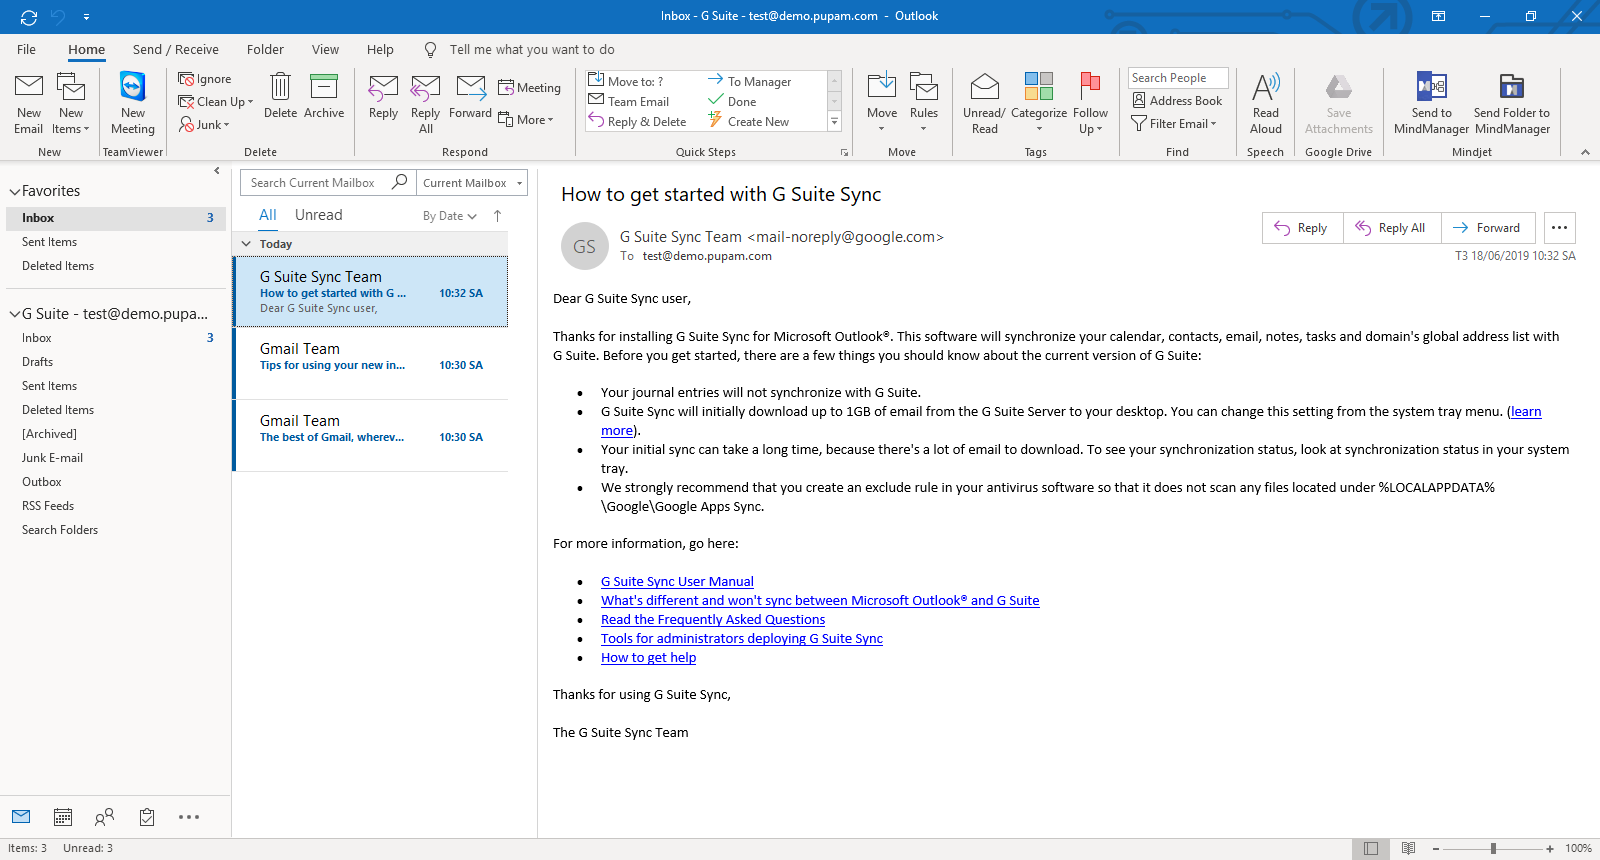Adjust the zoom slider in status bar
The height and width of the screenshot is (860, 1600).
coord(1493,848)
